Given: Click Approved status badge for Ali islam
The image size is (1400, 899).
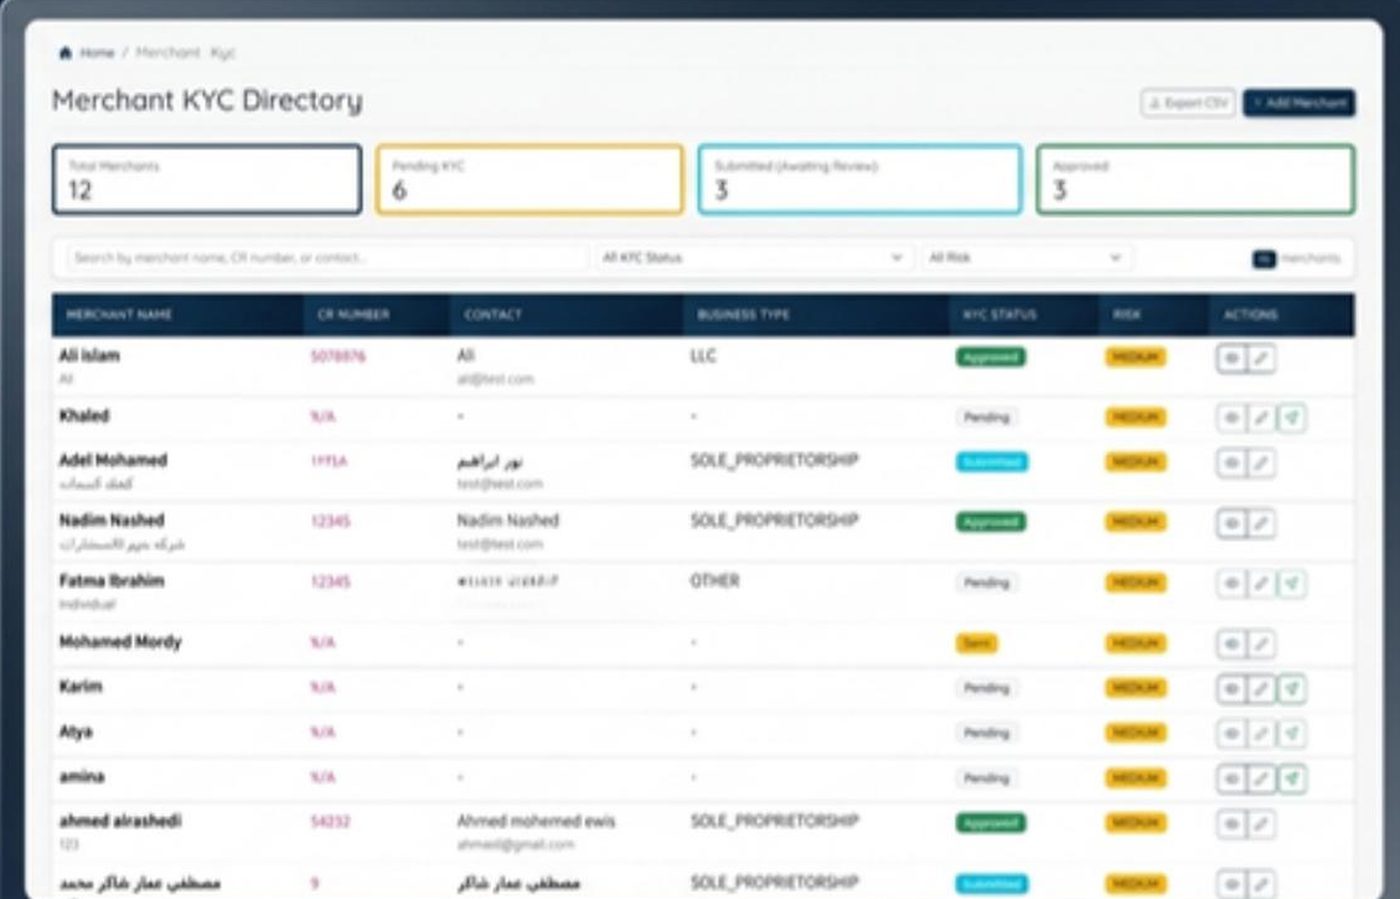Looking at the screenshot, I should pyautogui.click(x=990, y=357).
